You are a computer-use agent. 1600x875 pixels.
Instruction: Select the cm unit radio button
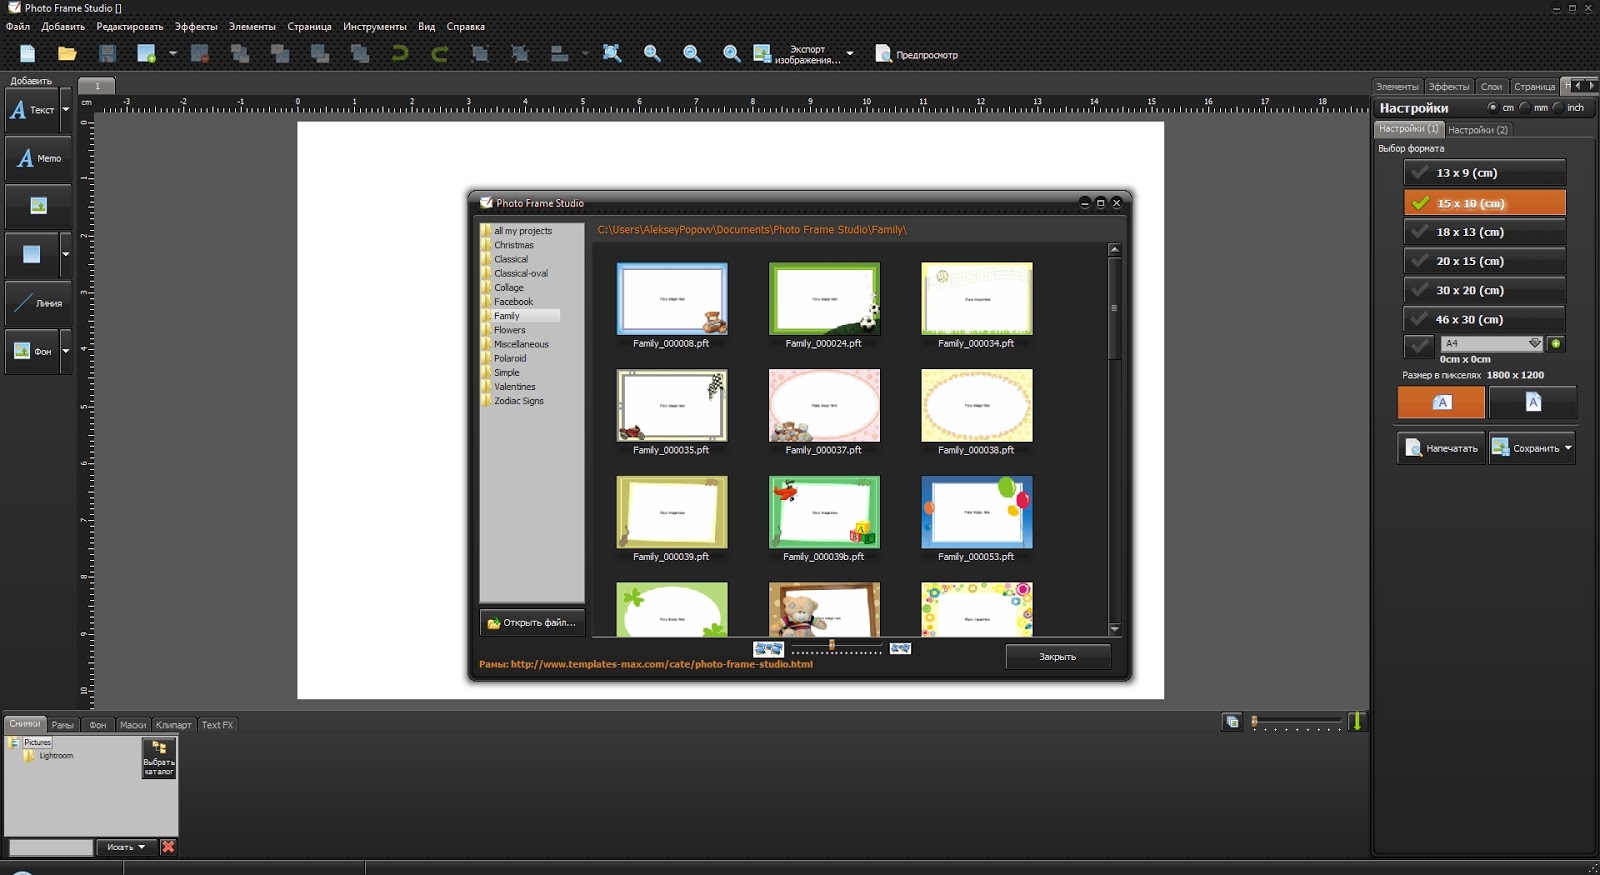click(1493, 108)
